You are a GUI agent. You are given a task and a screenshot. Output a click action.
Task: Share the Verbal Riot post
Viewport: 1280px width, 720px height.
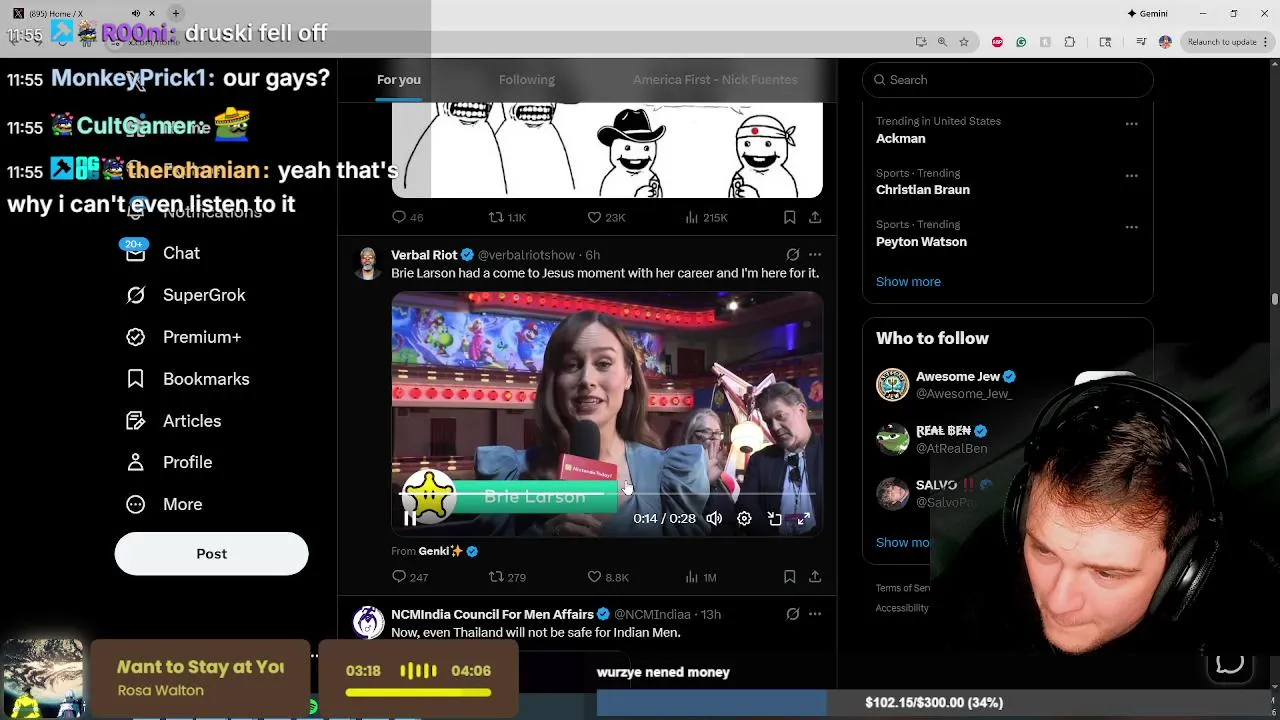click(815, 577)
